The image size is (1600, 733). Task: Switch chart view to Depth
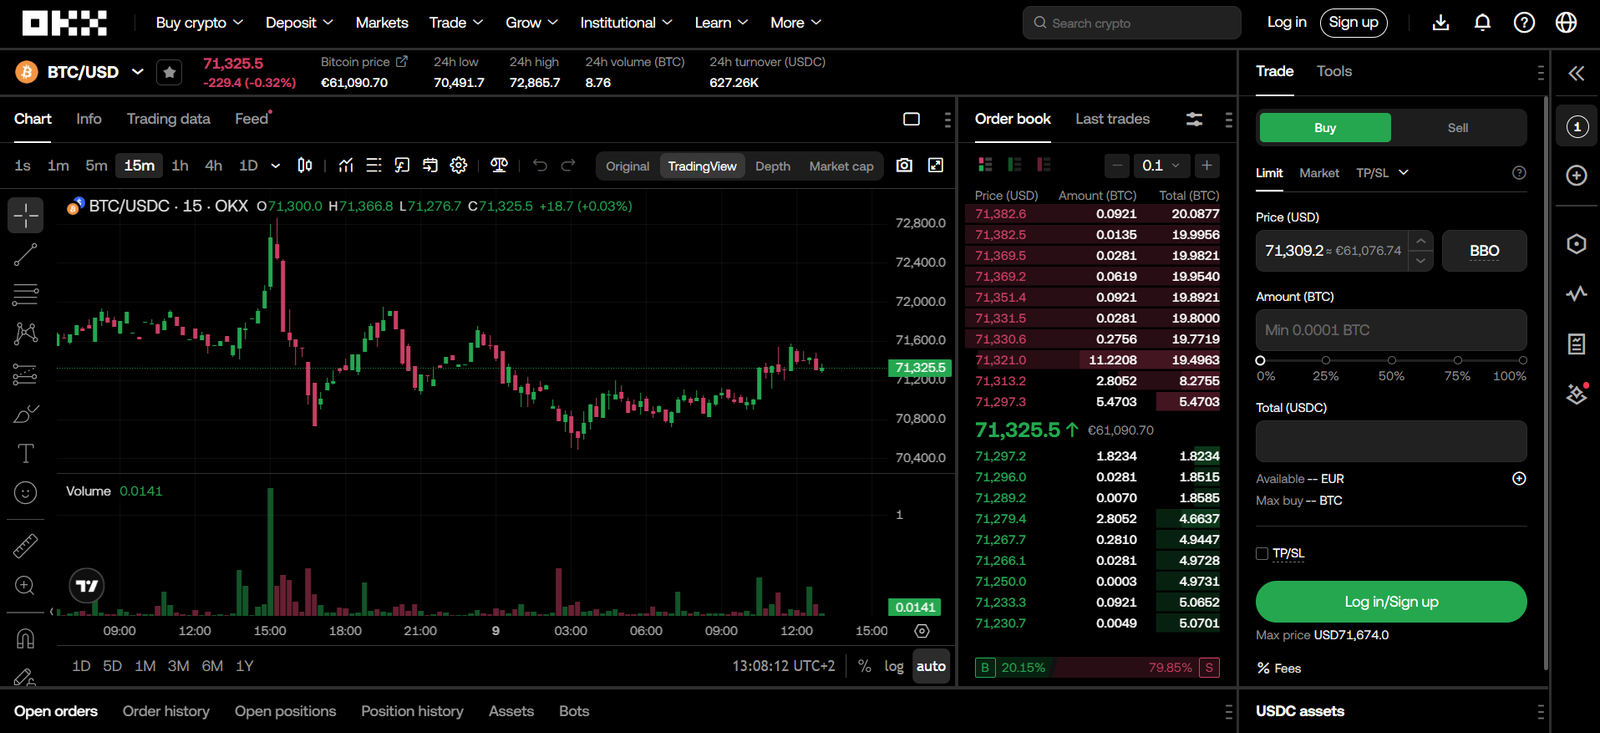tap(772, 166)
